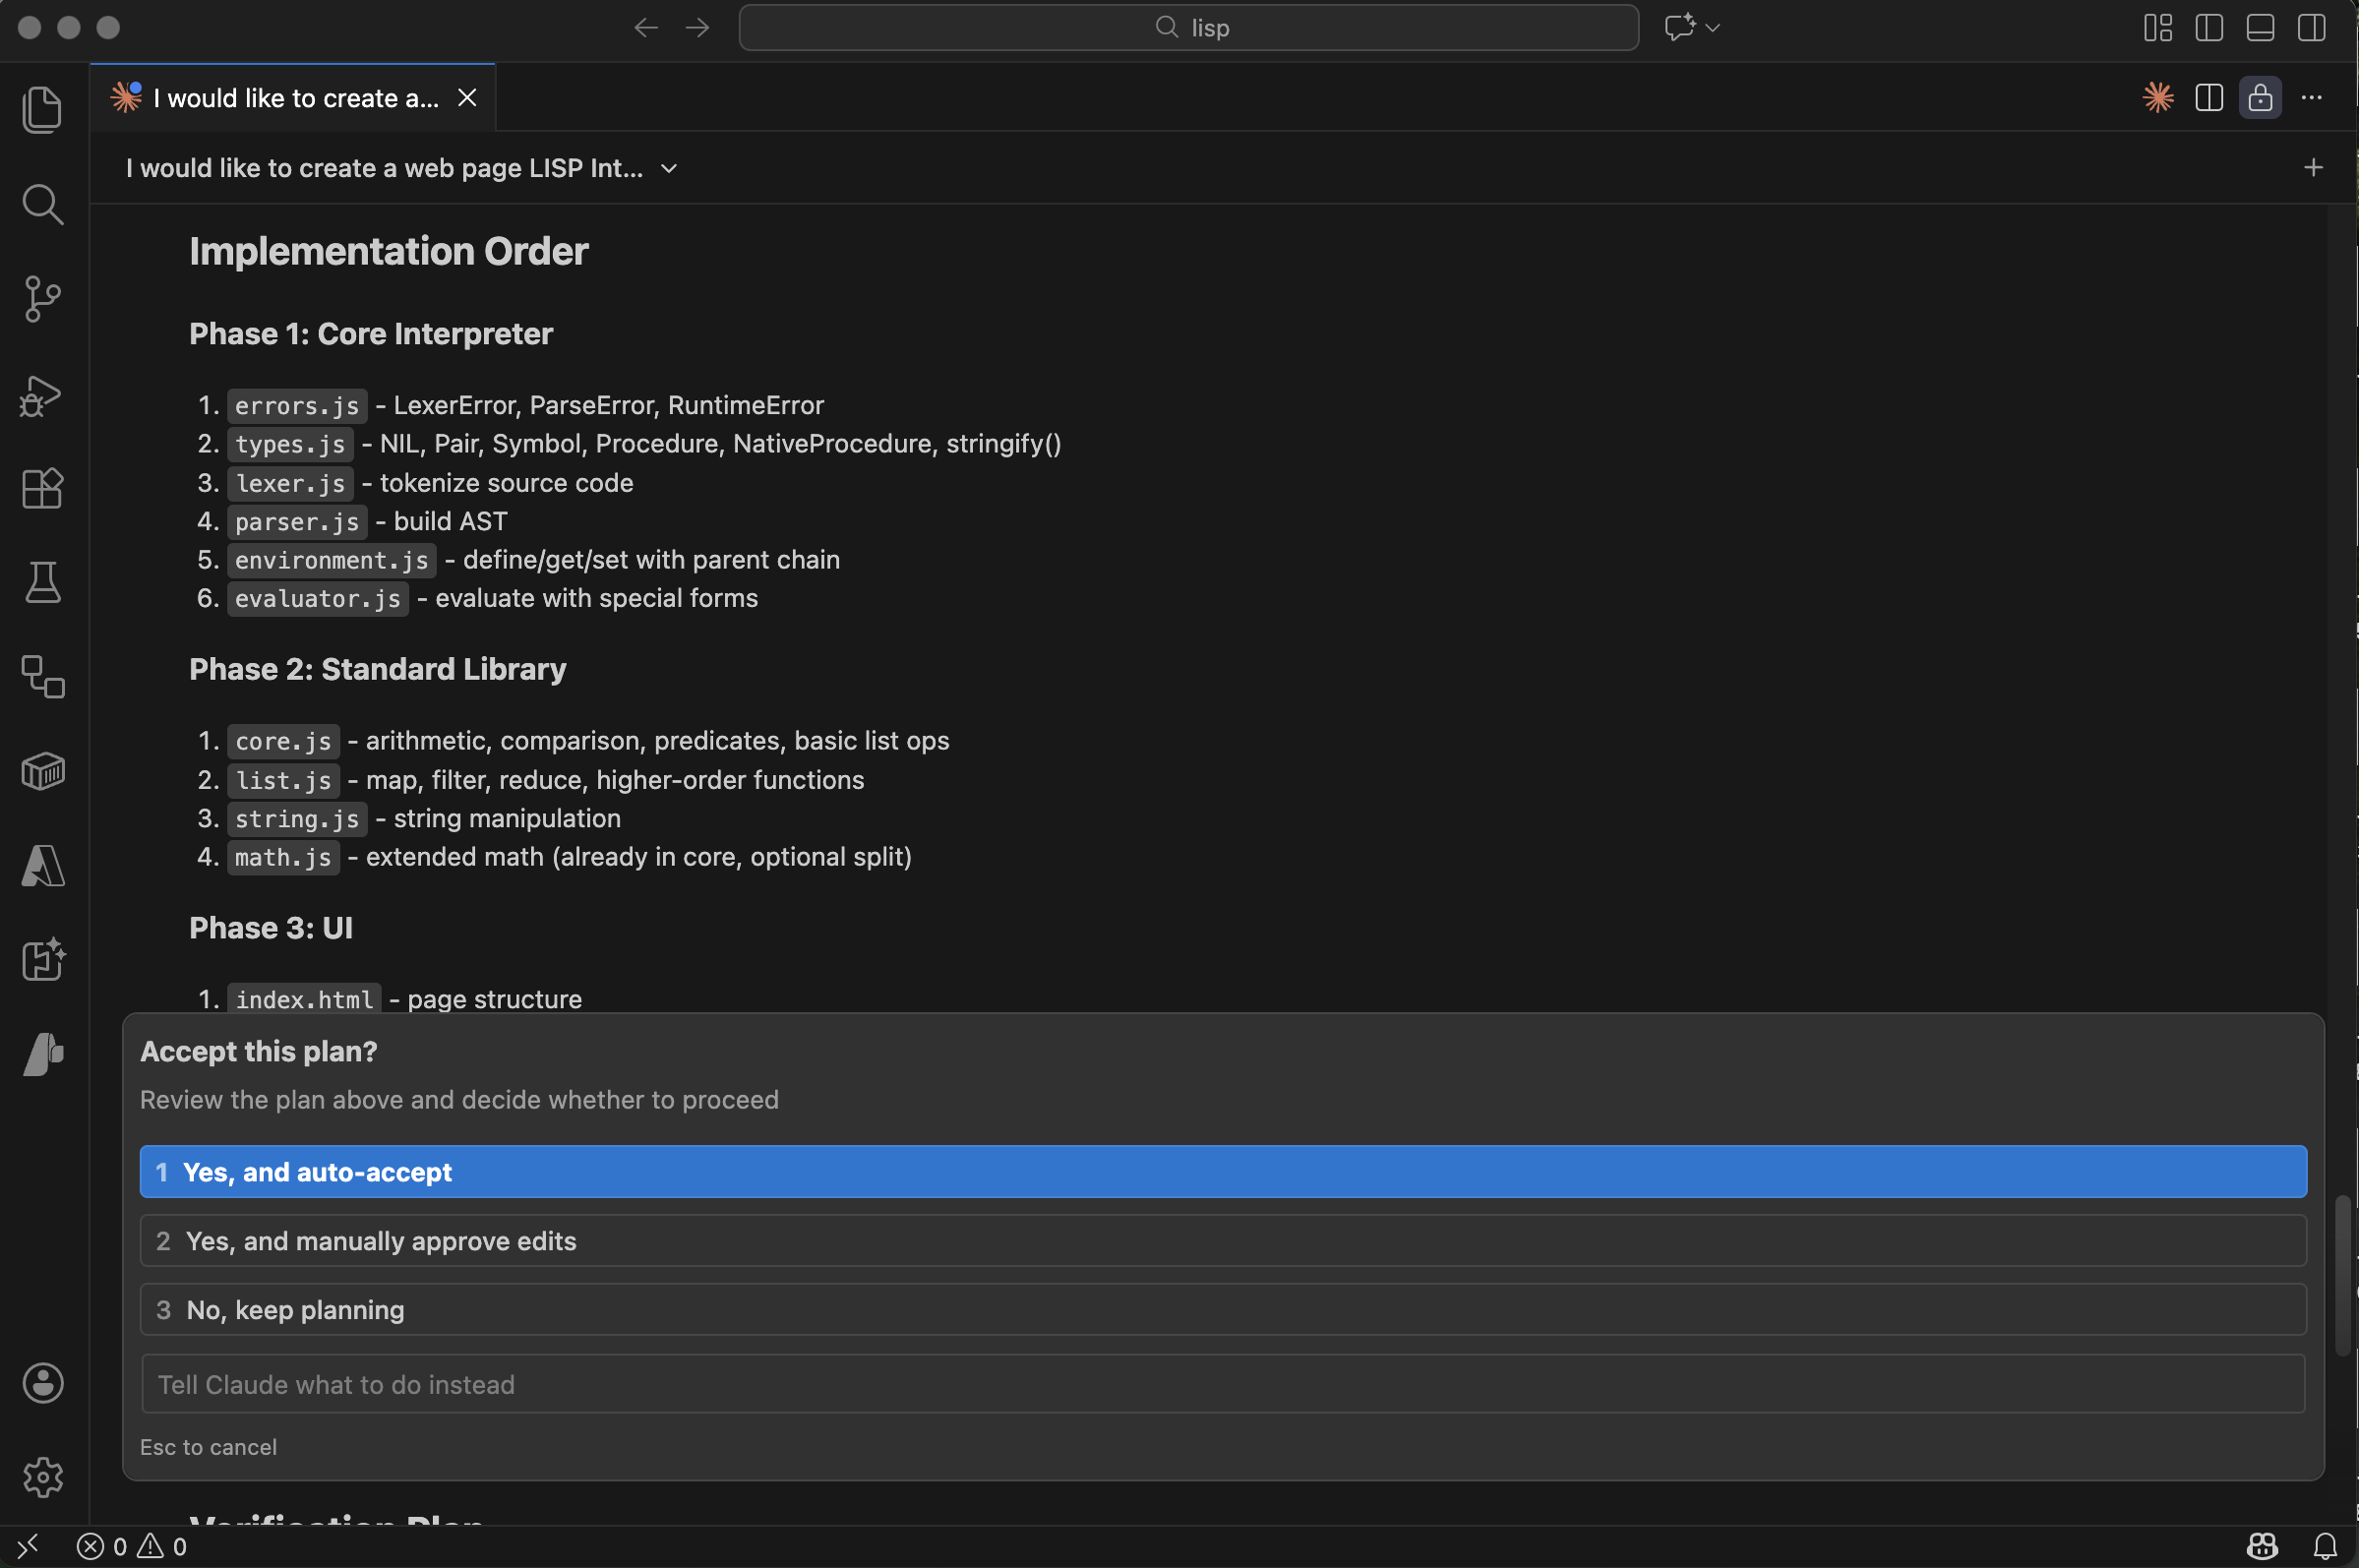Click the 'Tell Claude what to do instead' field

click(1222, 1384)
